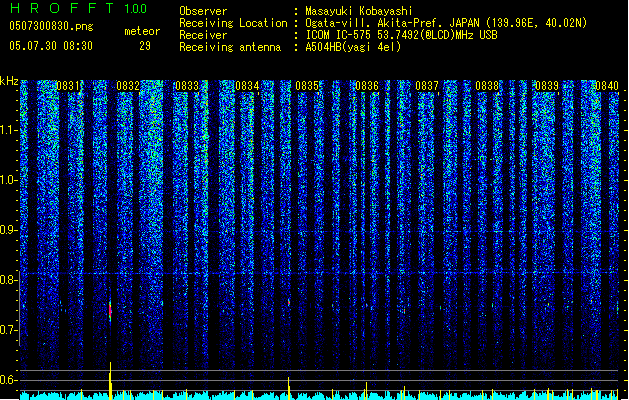The width and height of the screenshot is (629, 400).
Task: Click the 0835 time marker
Action: coord(307,86)
